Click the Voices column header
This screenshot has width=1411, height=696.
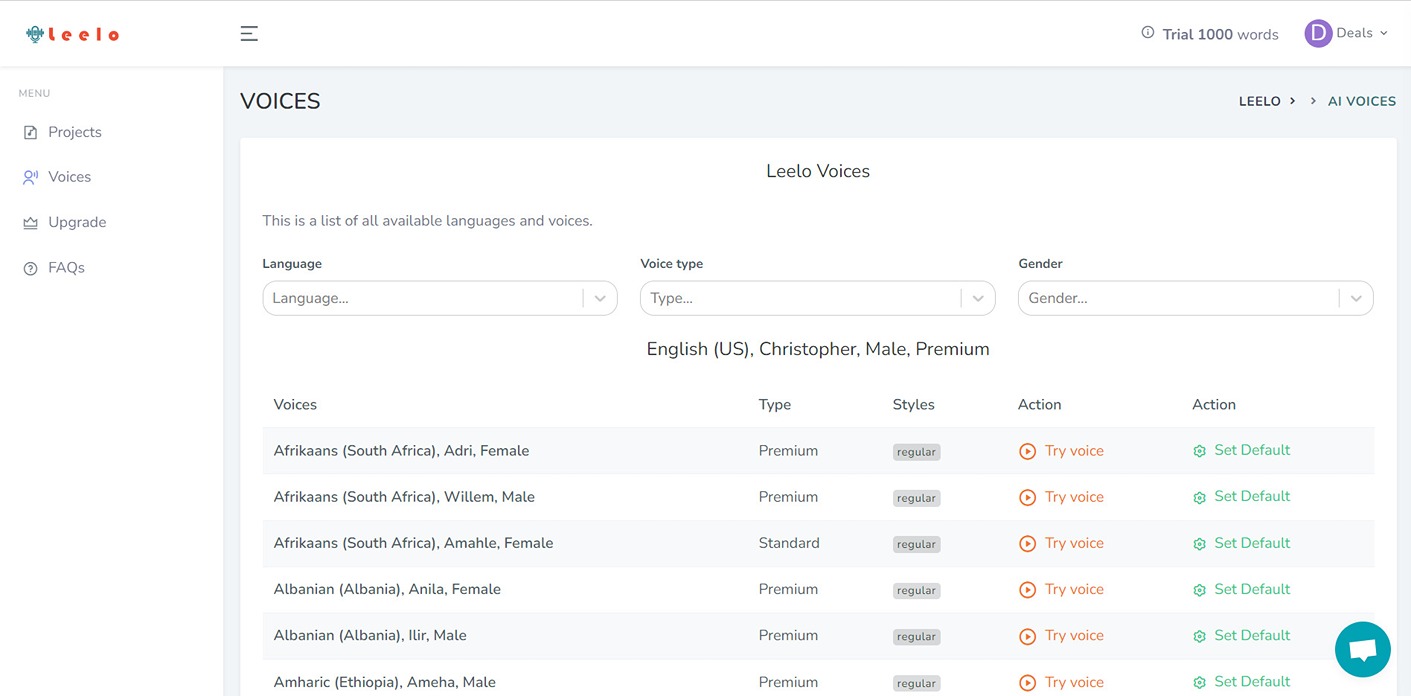(295, 405)
